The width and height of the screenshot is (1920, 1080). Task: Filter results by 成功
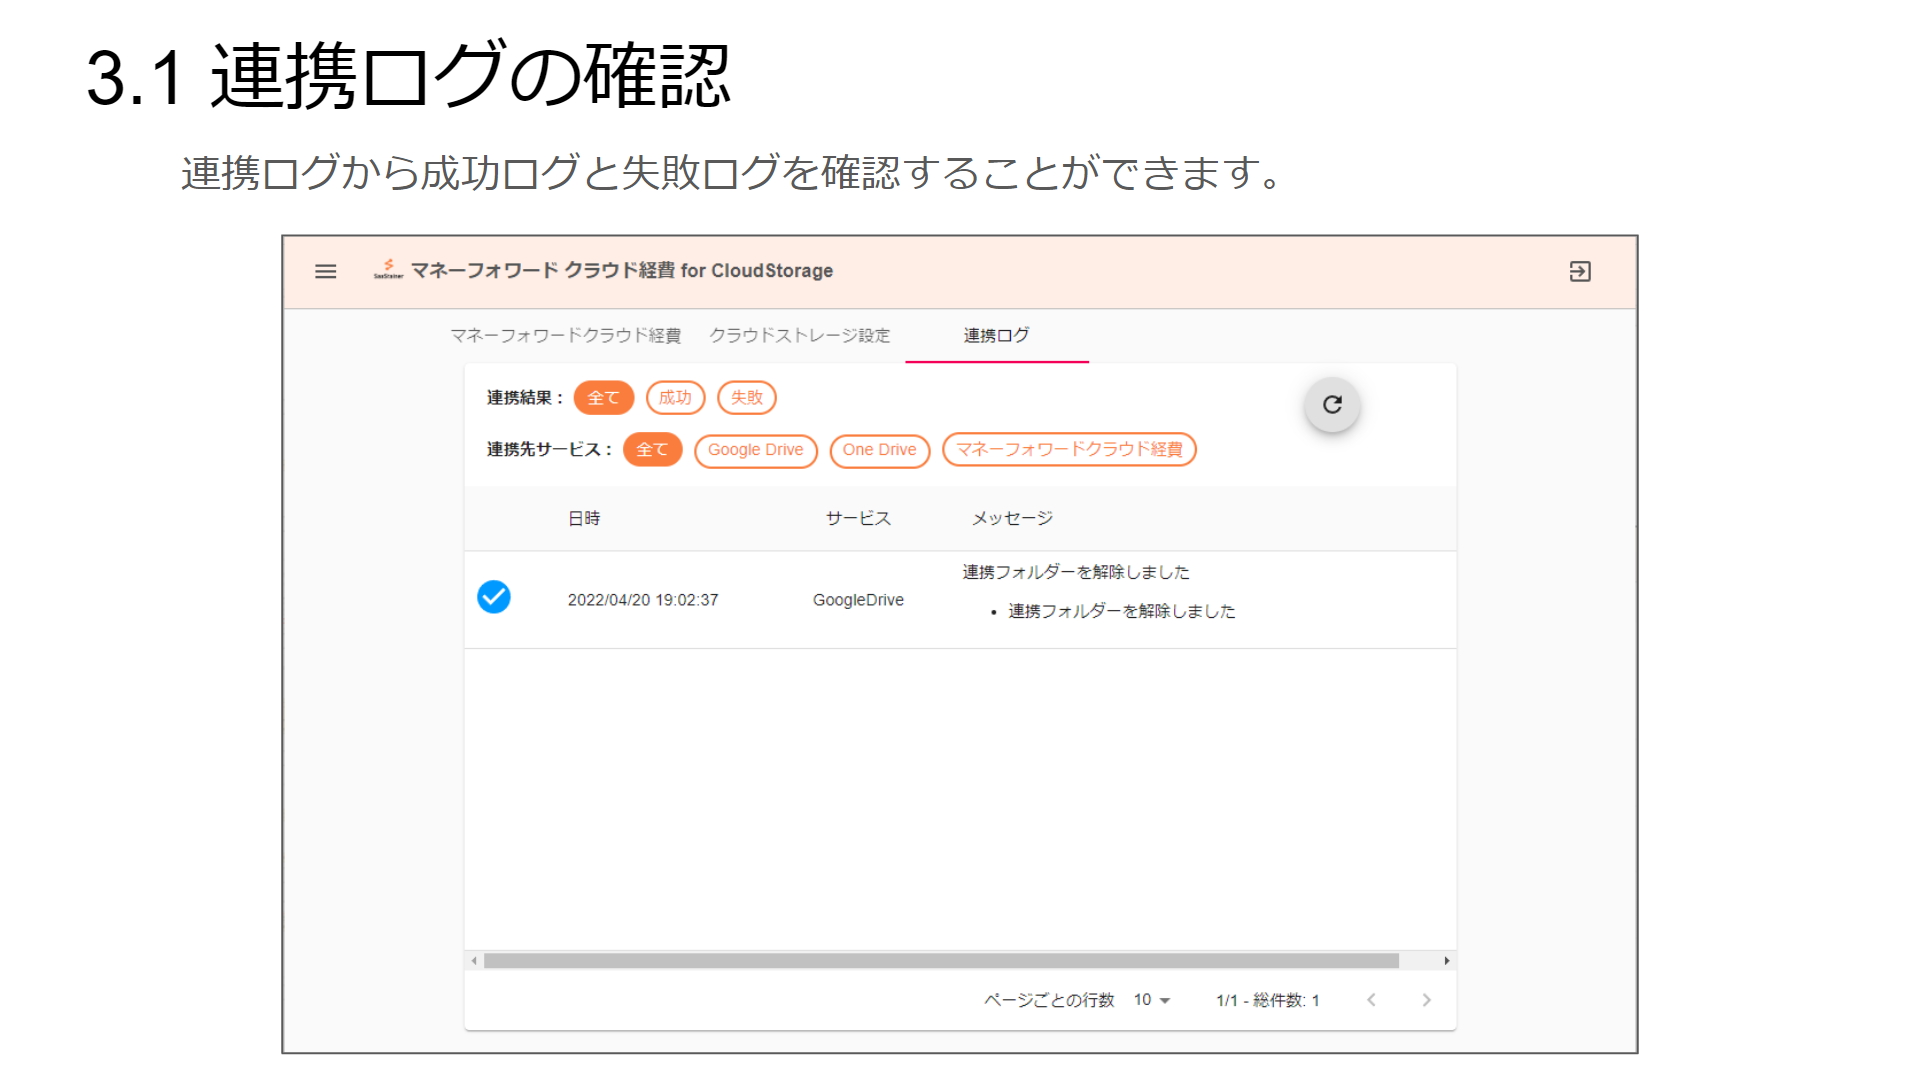(676, 398)
